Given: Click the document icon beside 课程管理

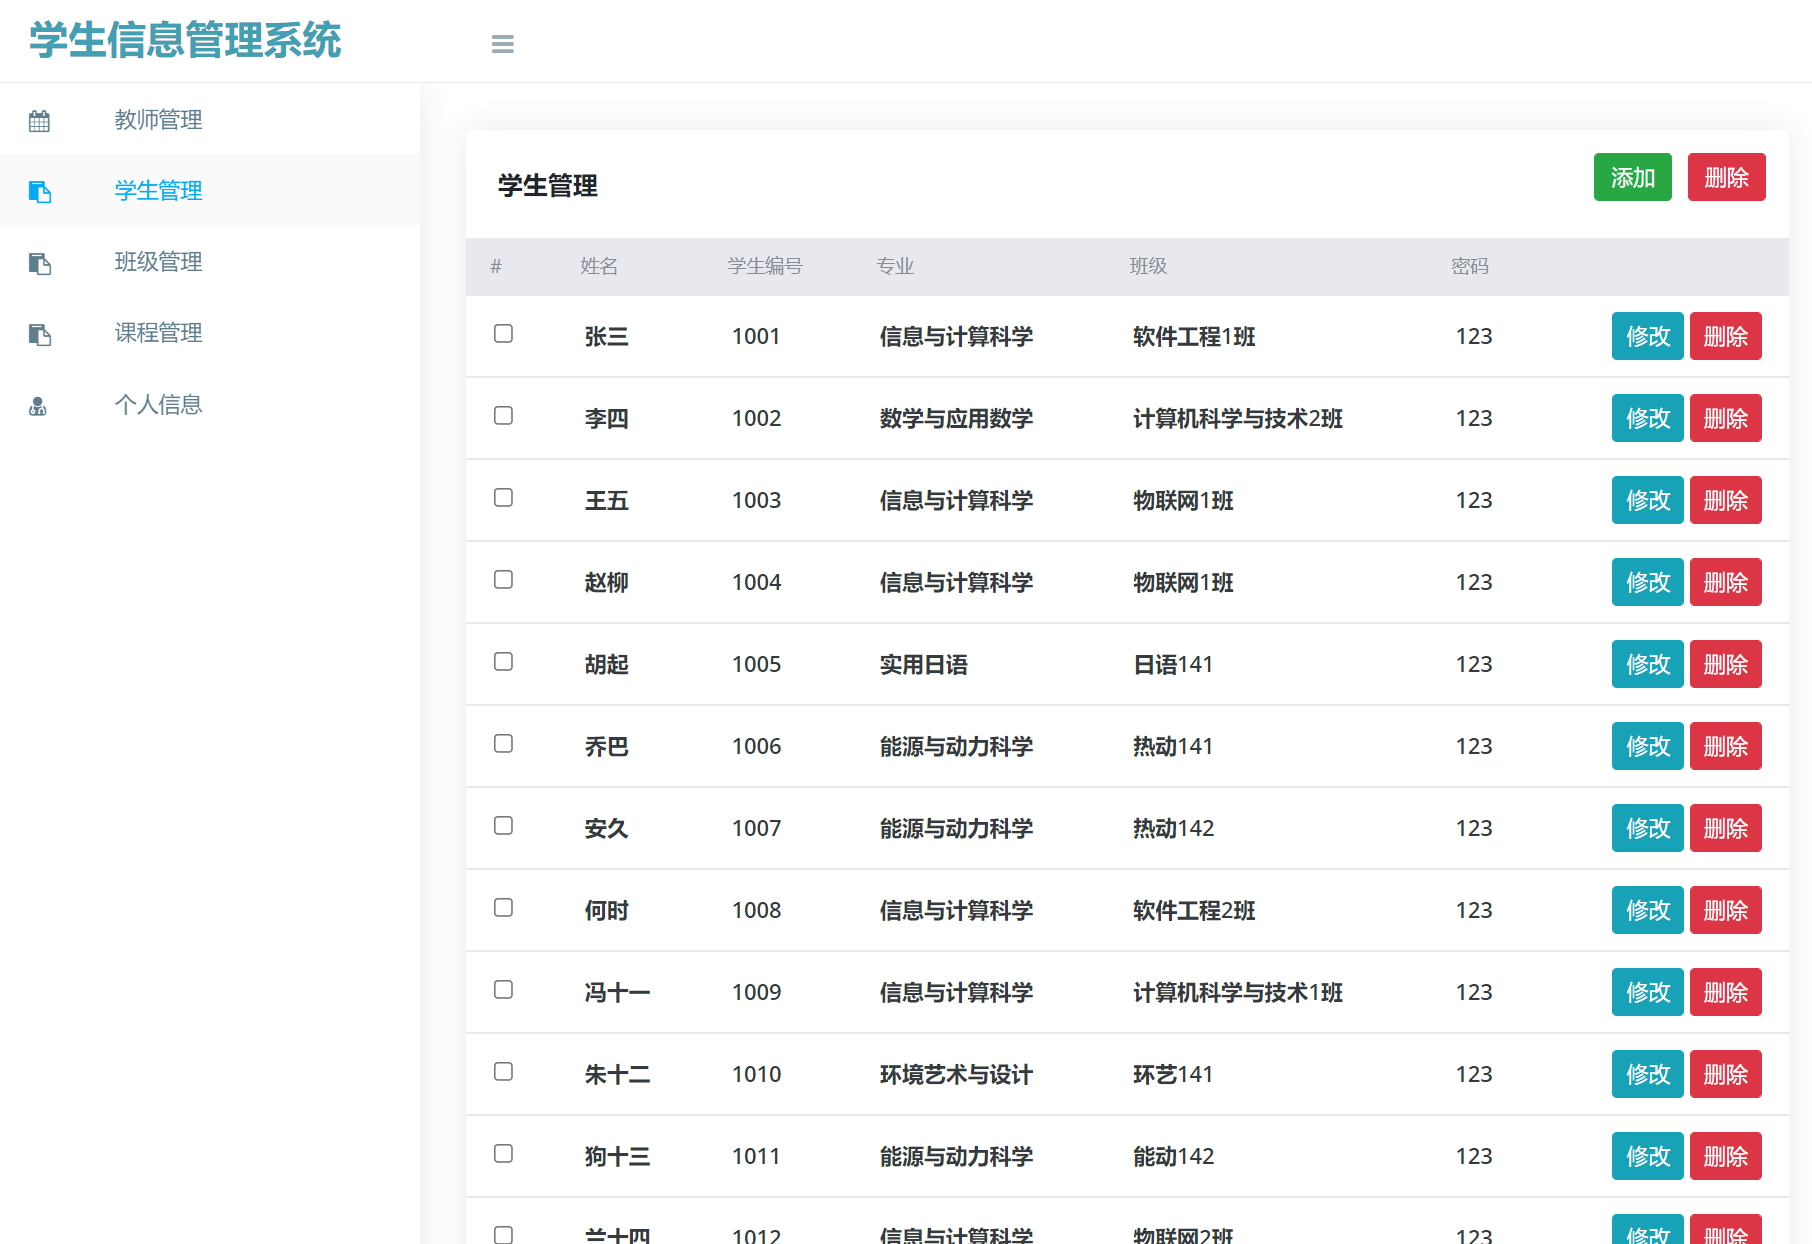Looking at the screenshot, I should pos(40,334).
